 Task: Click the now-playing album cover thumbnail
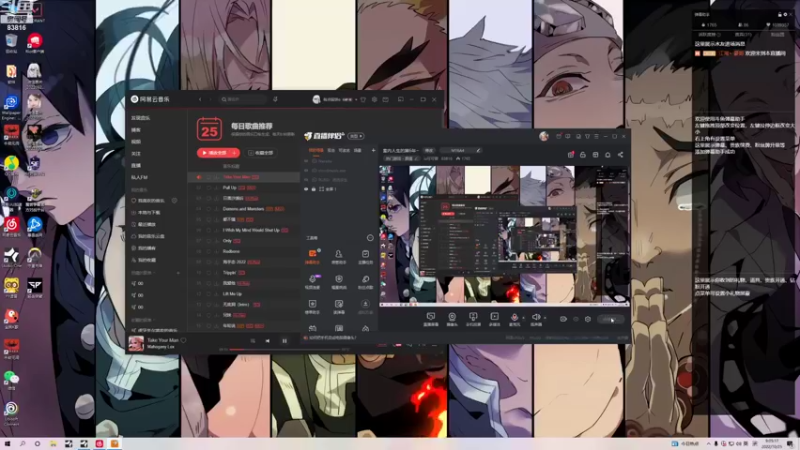[136, 343]
